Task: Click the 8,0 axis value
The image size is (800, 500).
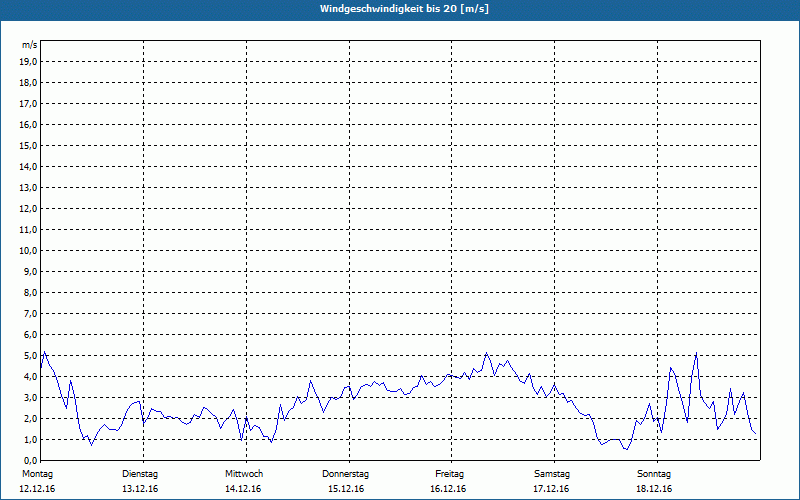Action: 30,292
